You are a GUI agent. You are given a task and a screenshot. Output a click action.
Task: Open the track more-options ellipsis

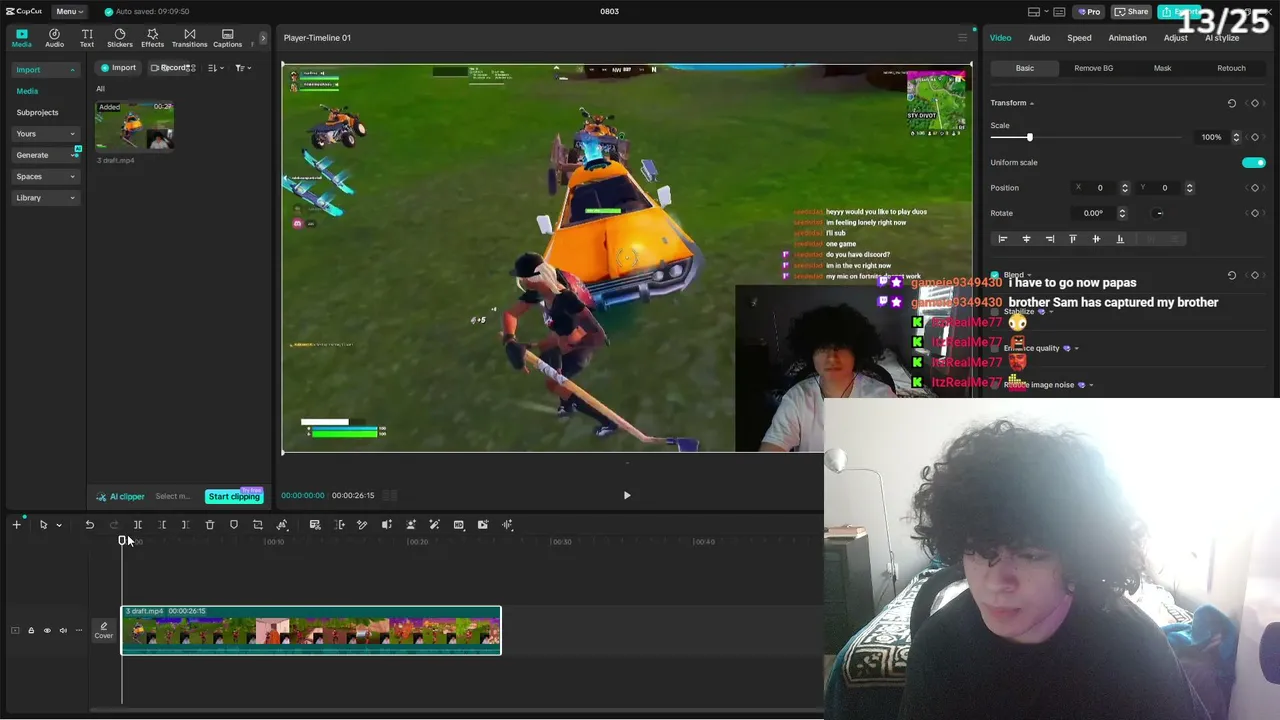click(79, 630)
